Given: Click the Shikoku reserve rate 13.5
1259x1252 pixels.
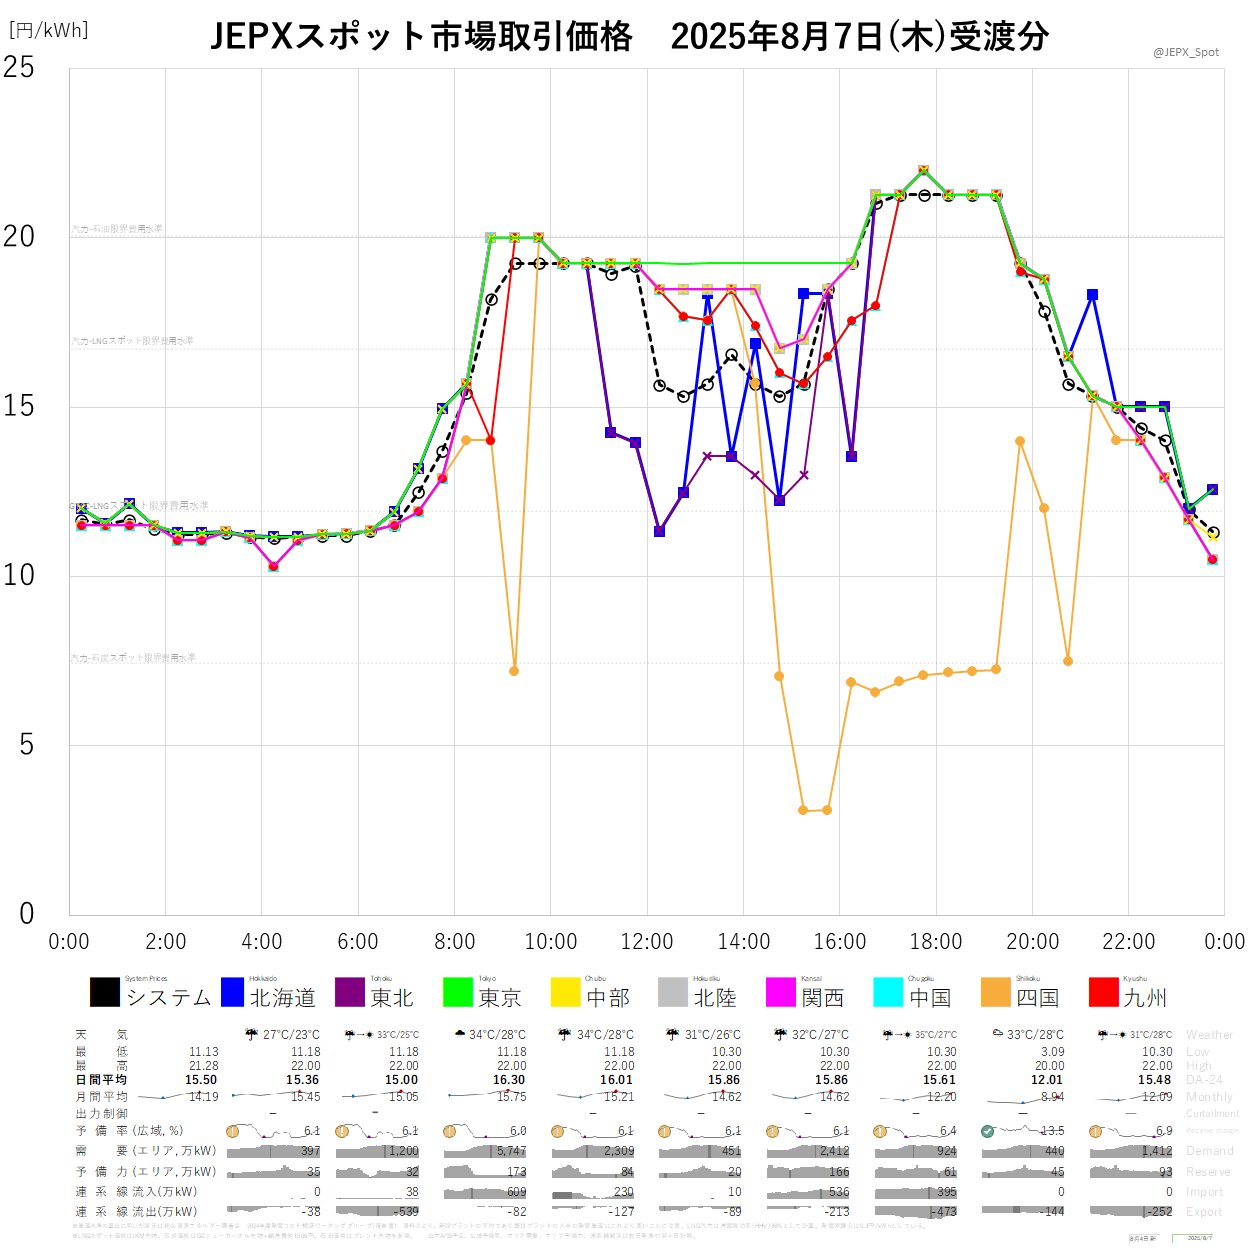Looking at the screenshot, I should [1052, 1131].
